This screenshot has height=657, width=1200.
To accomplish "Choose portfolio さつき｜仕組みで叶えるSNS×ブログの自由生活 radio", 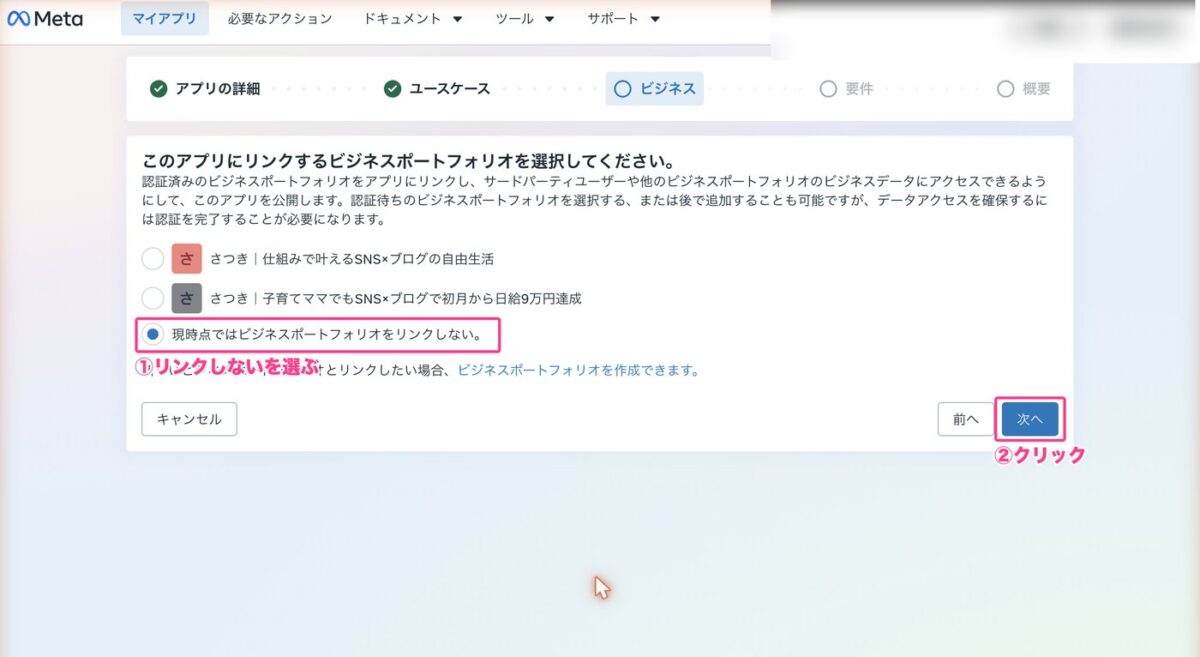I will (x=153, y=259).
